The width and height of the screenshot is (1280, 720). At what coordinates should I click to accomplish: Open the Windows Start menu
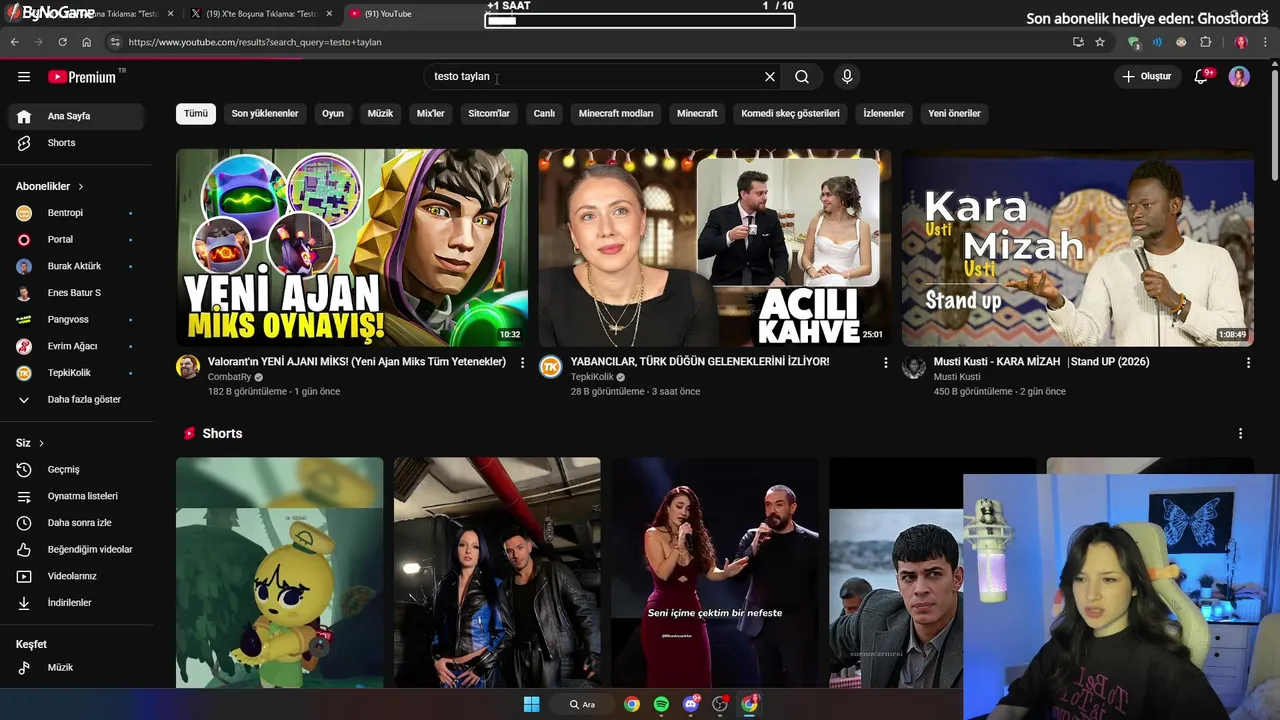532,704
